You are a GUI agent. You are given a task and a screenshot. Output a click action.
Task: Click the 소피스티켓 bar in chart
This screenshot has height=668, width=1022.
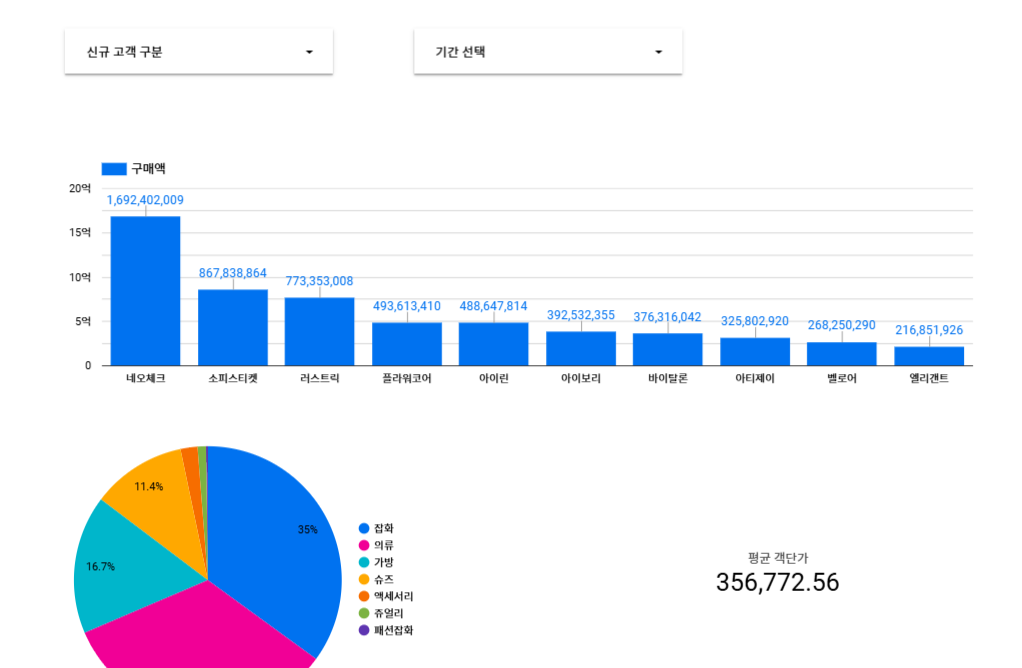click(x=233, y=327)
